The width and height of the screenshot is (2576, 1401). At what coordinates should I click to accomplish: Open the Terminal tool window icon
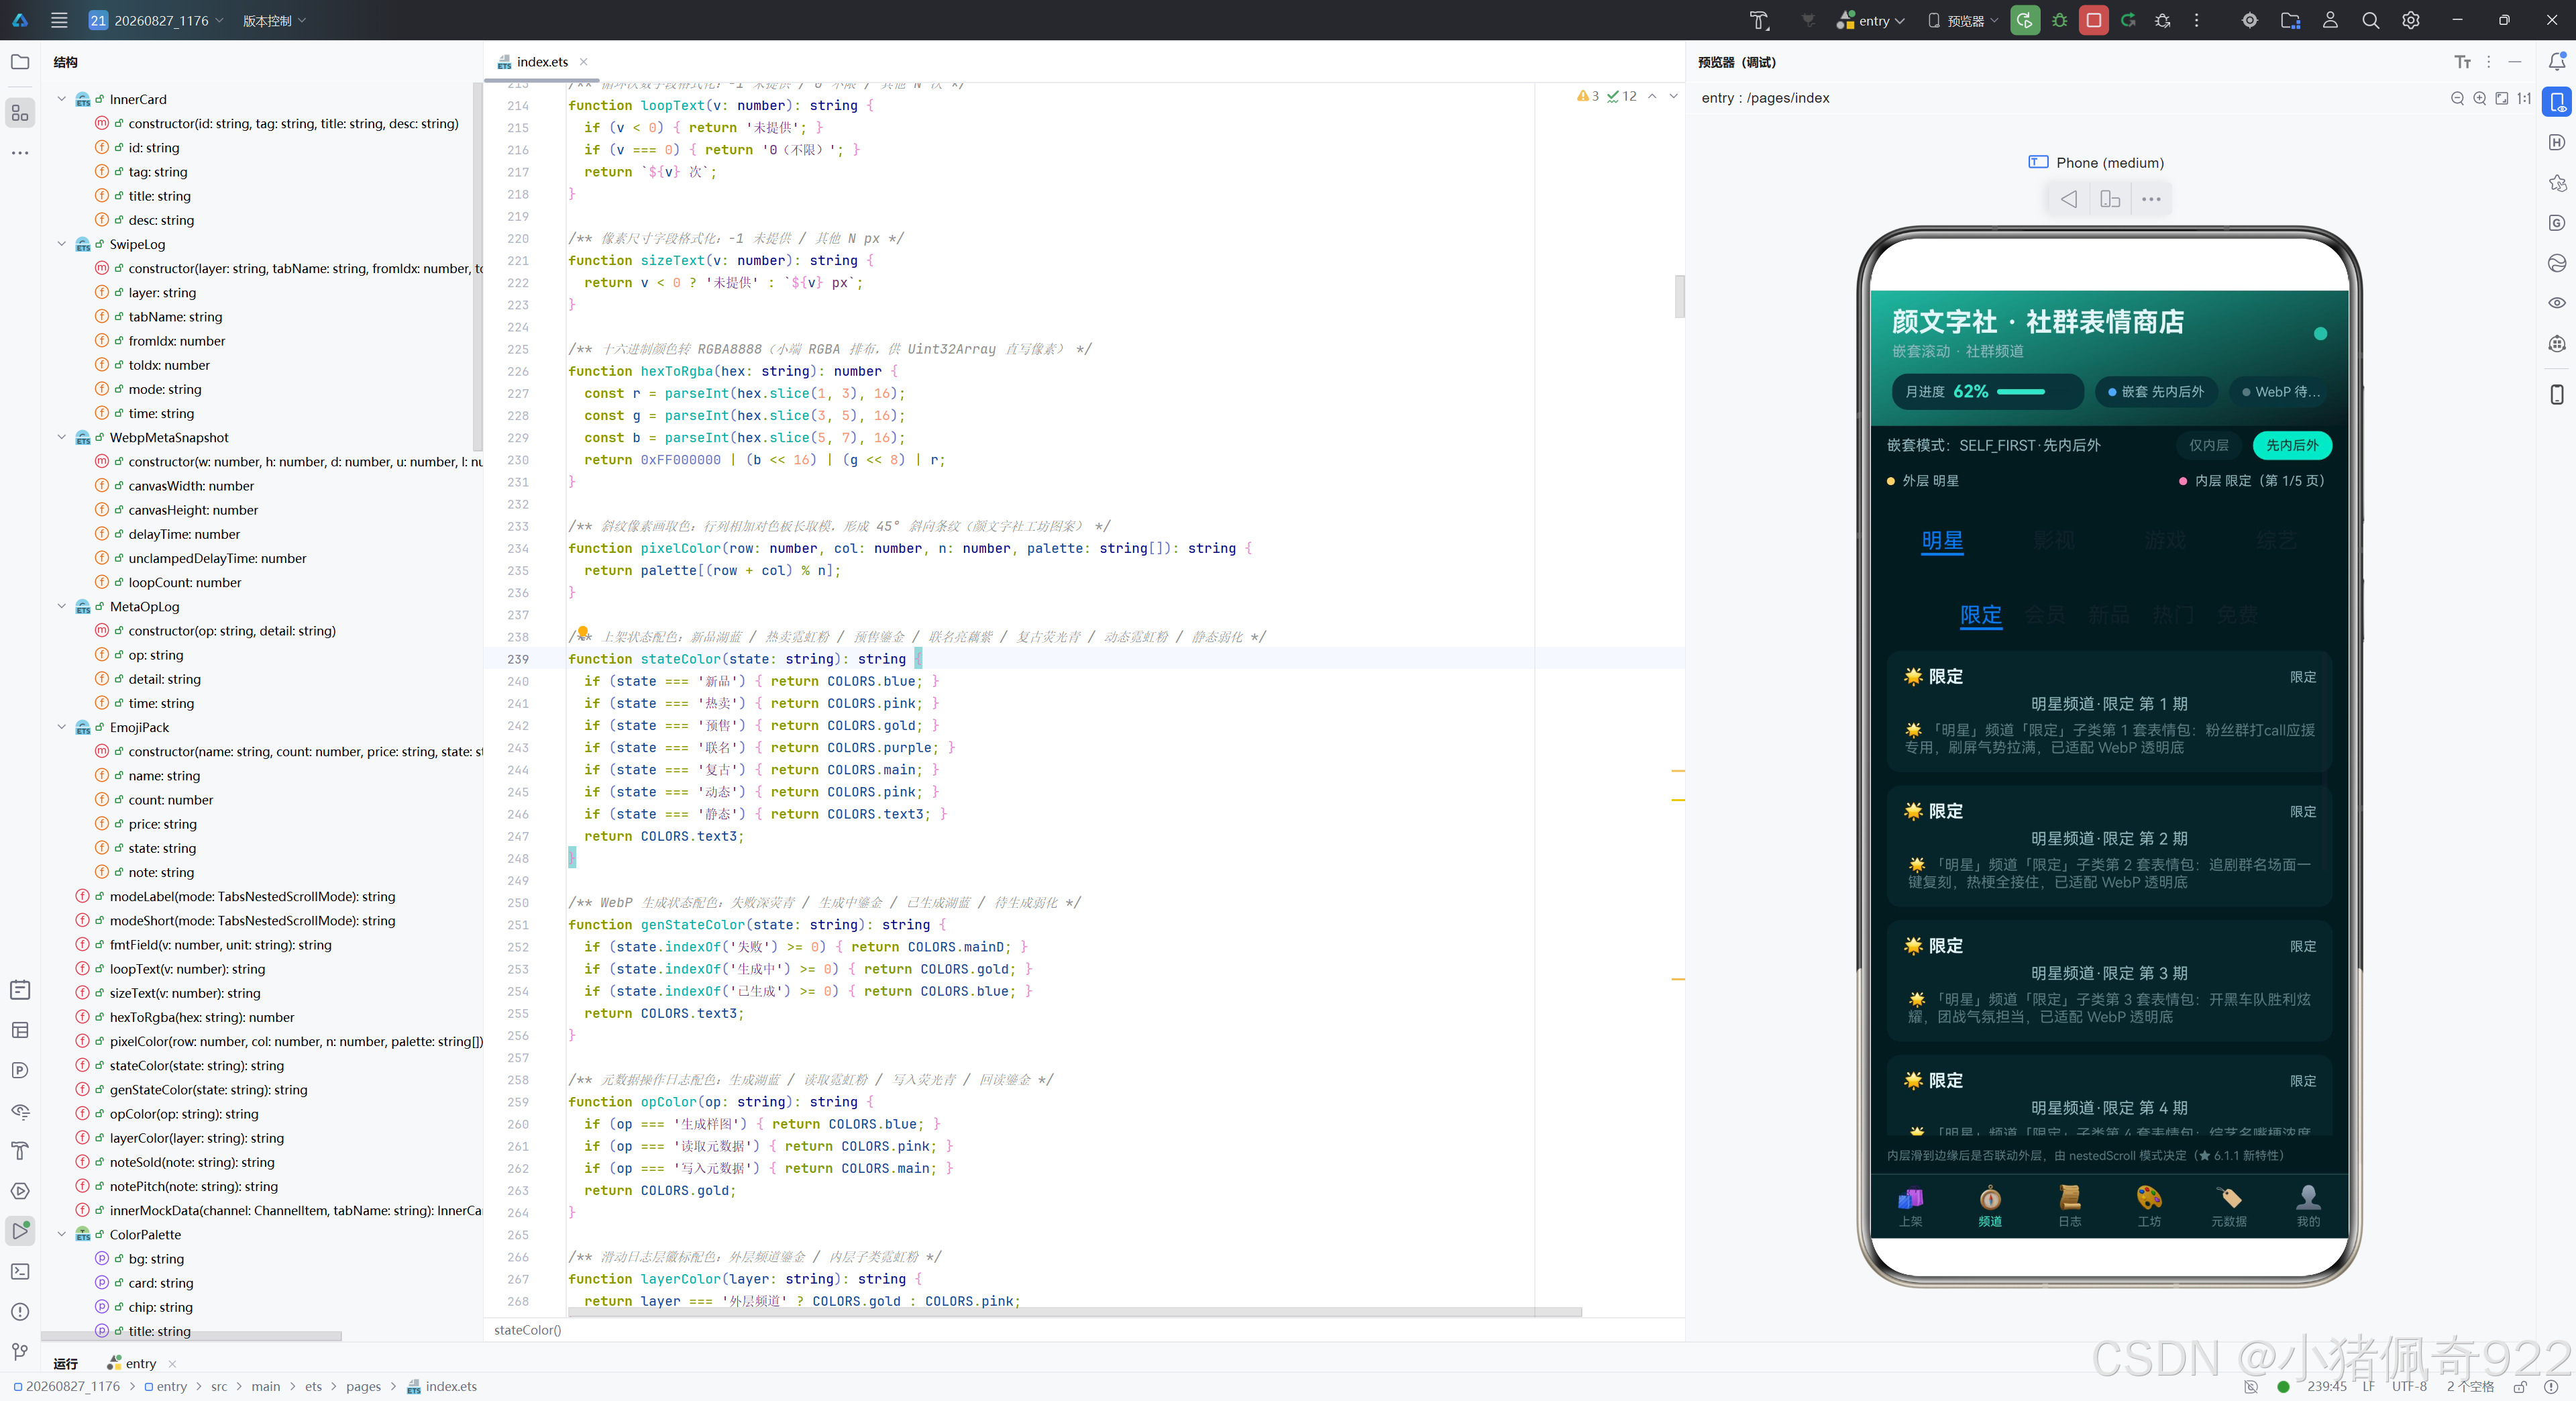point(20,1271)
